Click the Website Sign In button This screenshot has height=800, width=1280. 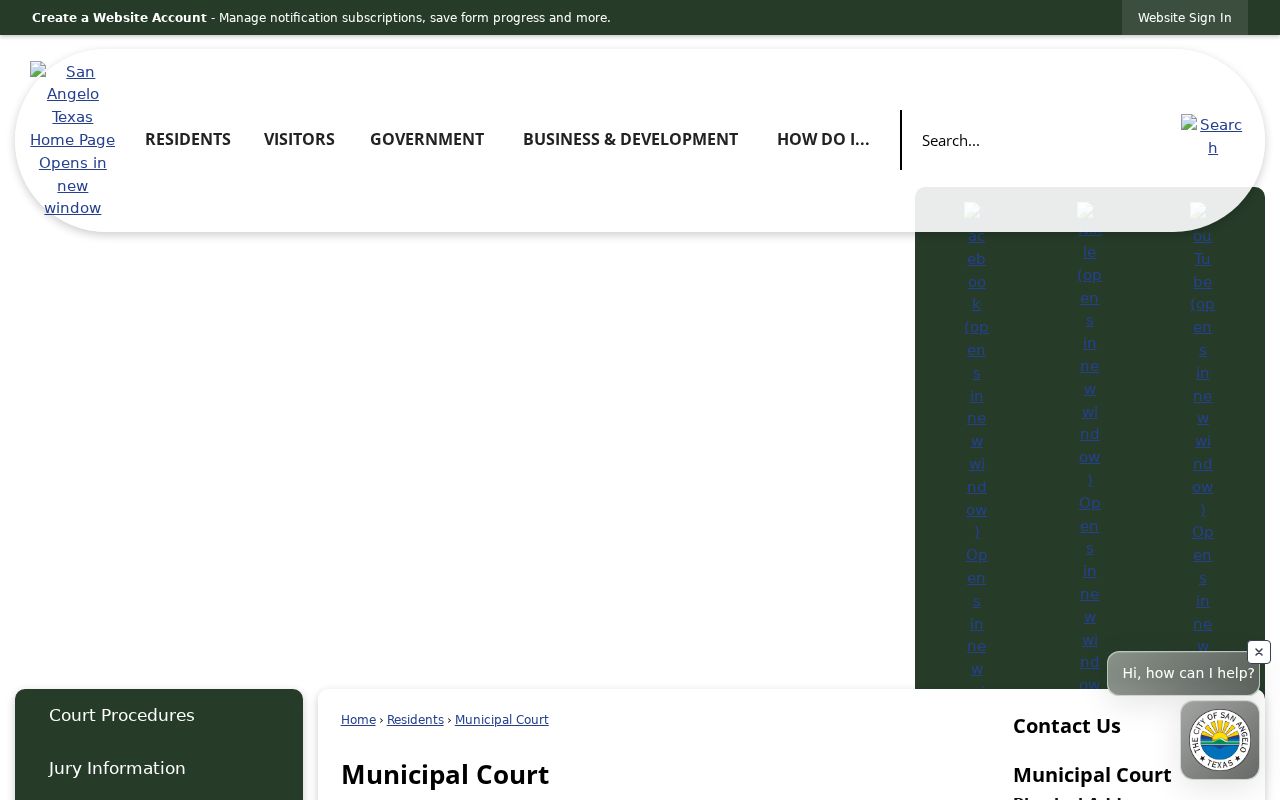(x=1184, y=18)
